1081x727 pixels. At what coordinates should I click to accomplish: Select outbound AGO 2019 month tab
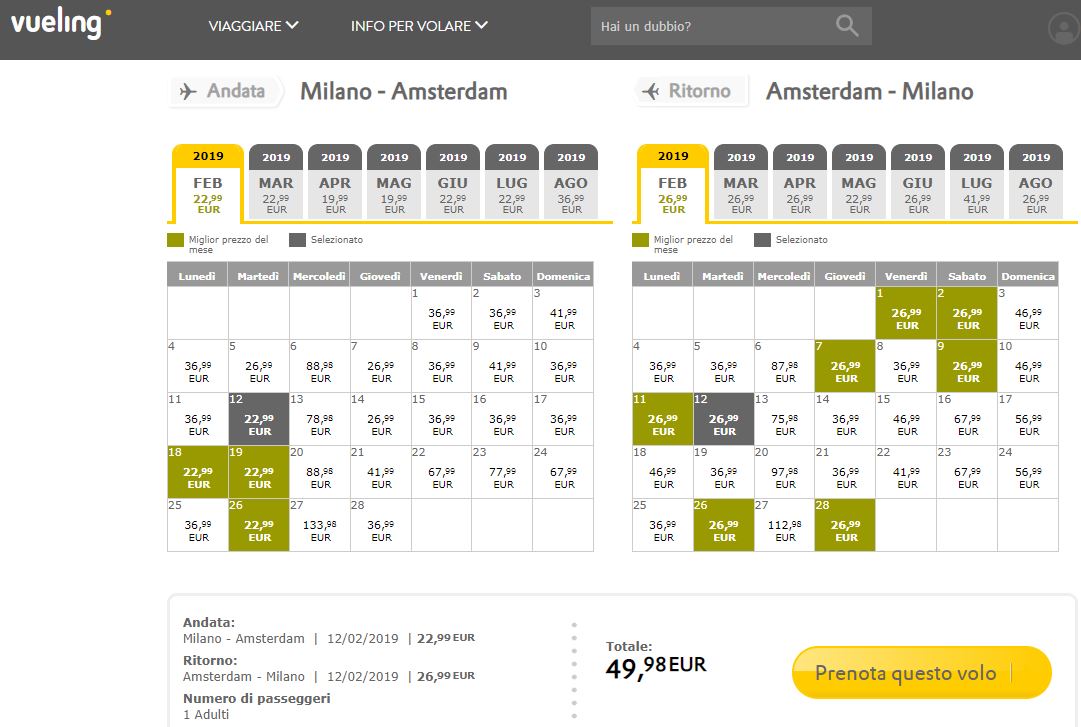pos(571,183)
